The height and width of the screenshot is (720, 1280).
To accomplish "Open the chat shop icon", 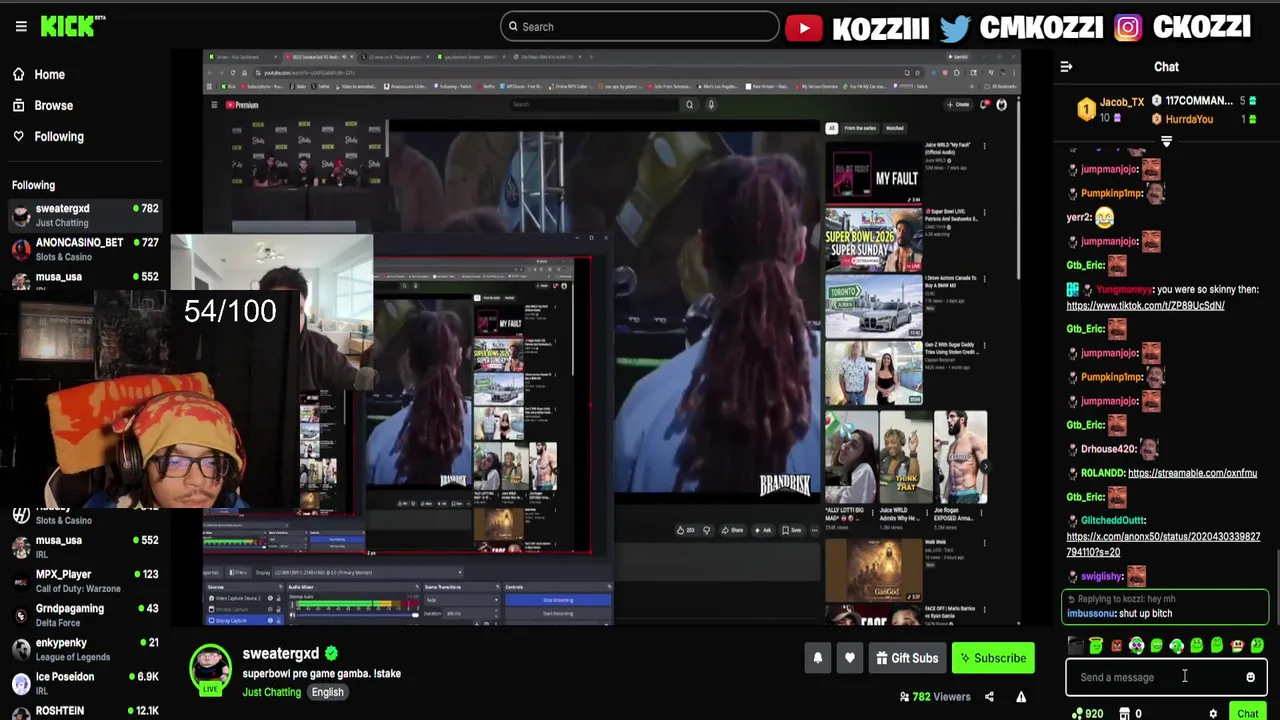I will (1124, 713).
